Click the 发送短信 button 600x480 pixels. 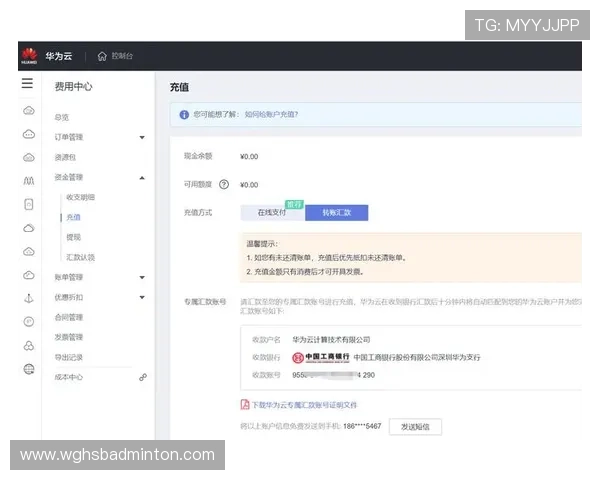point(415,427)
